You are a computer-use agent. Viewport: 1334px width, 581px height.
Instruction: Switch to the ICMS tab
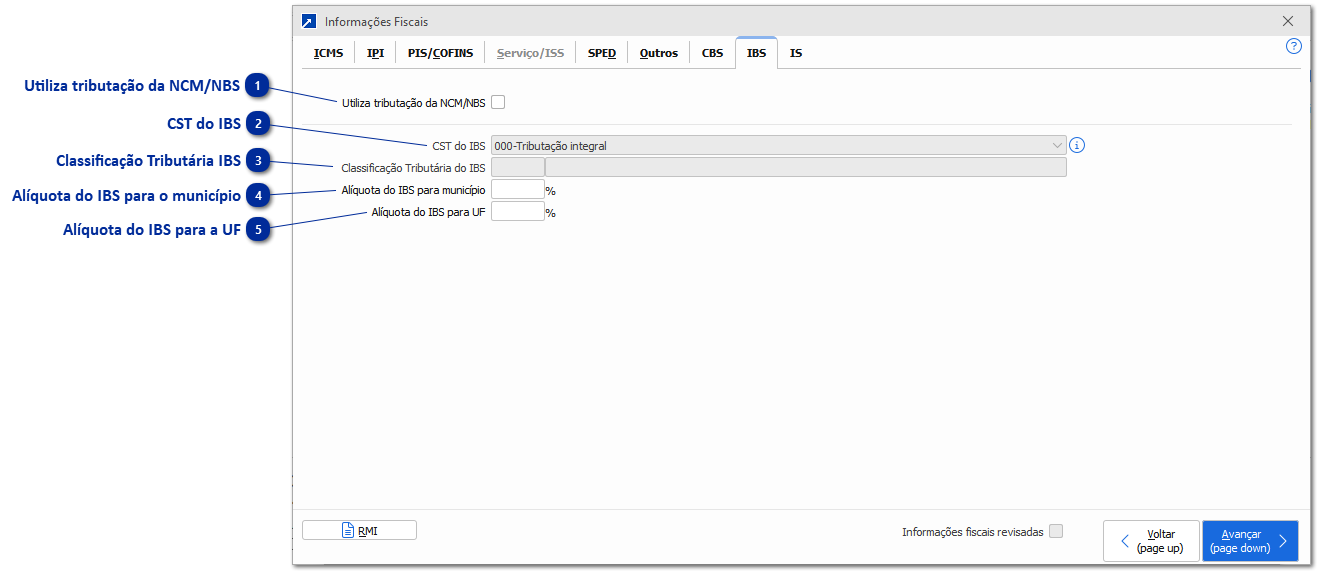click(328, 53)
